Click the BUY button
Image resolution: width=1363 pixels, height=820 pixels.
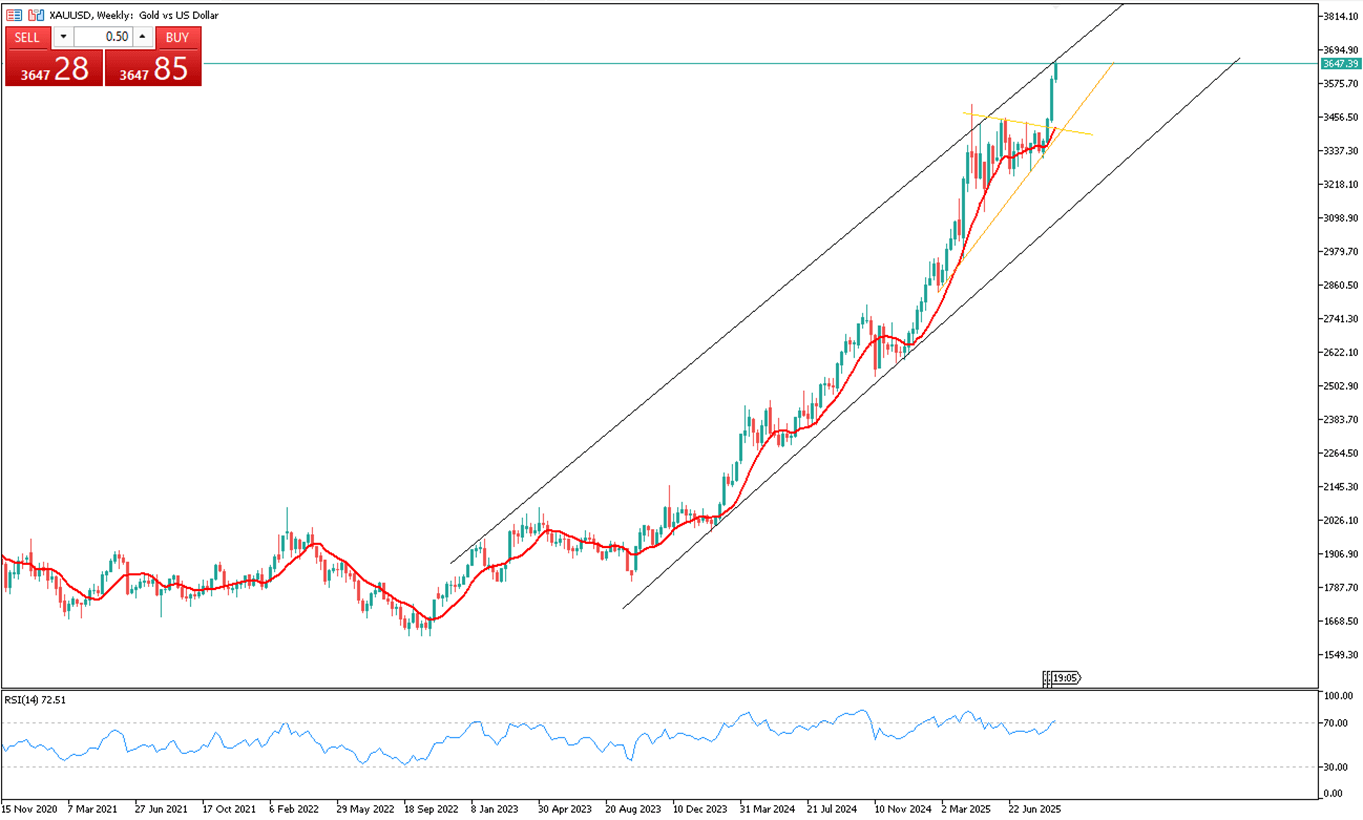coord(177,37)
